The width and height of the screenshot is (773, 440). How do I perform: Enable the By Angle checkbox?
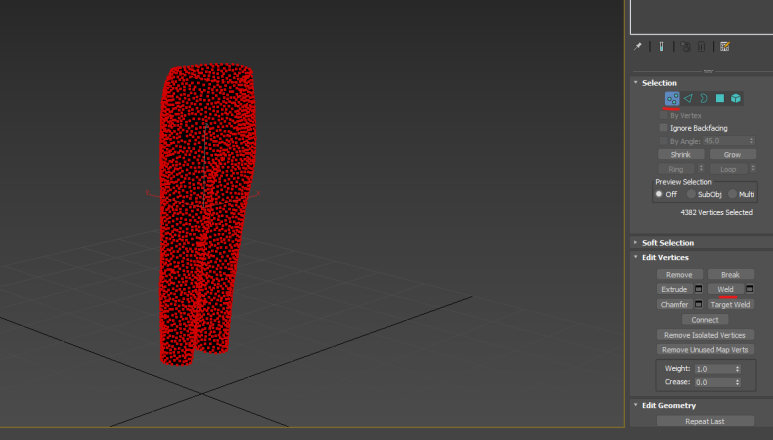[664, 141]
